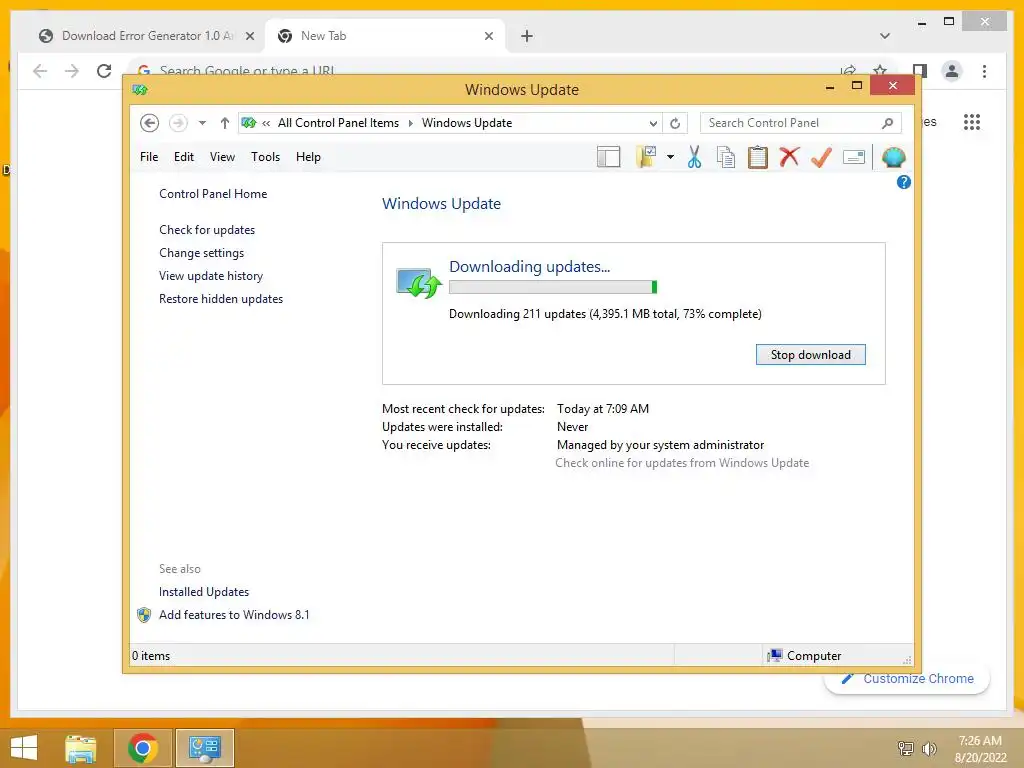Click the envelope icon in toolbar

854,157
